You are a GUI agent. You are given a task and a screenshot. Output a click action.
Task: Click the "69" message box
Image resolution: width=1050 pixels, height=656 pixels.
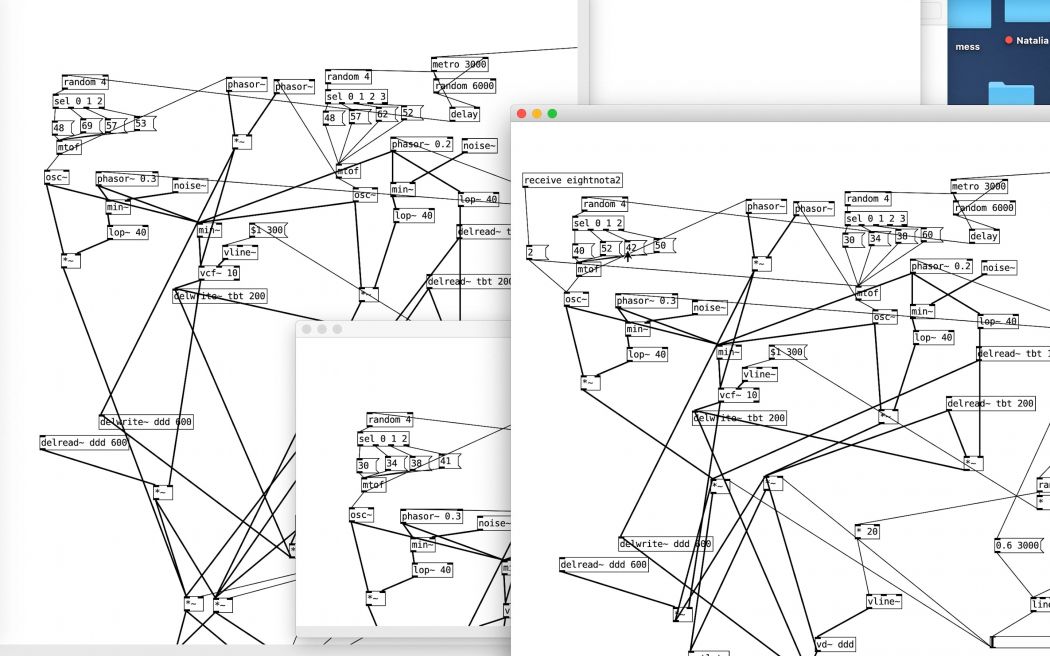click(x=90, y=126)
